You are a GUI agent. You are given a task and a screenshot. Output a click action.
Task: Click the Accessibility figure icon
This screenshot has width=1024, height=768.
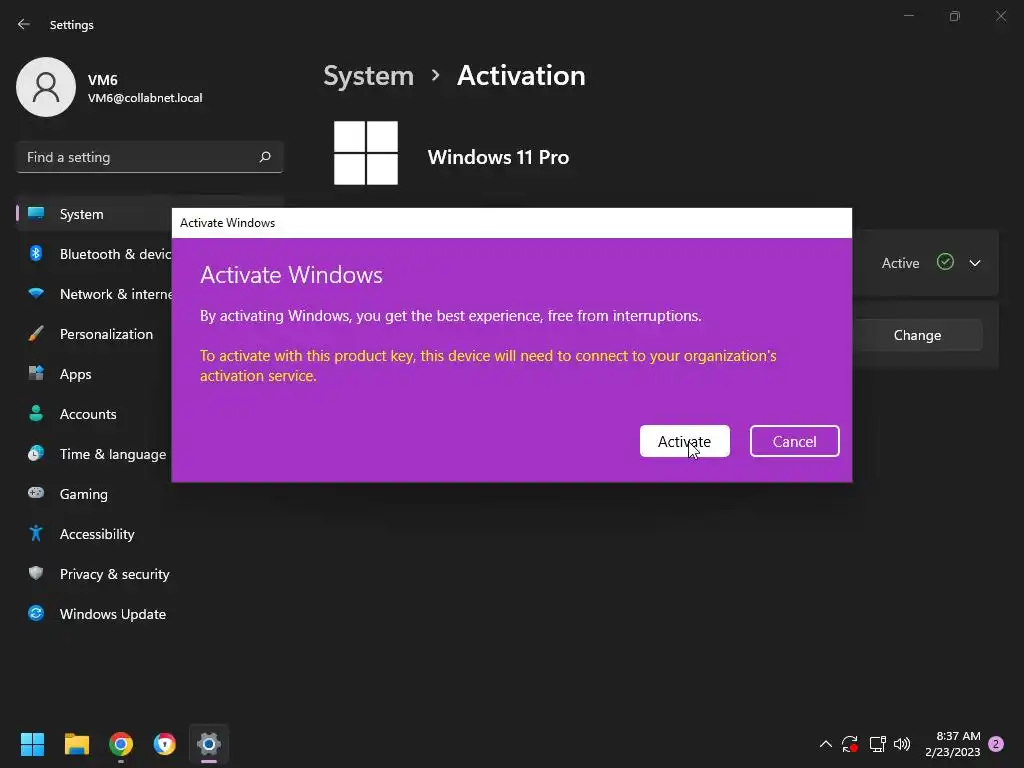[x=36, y=534]
